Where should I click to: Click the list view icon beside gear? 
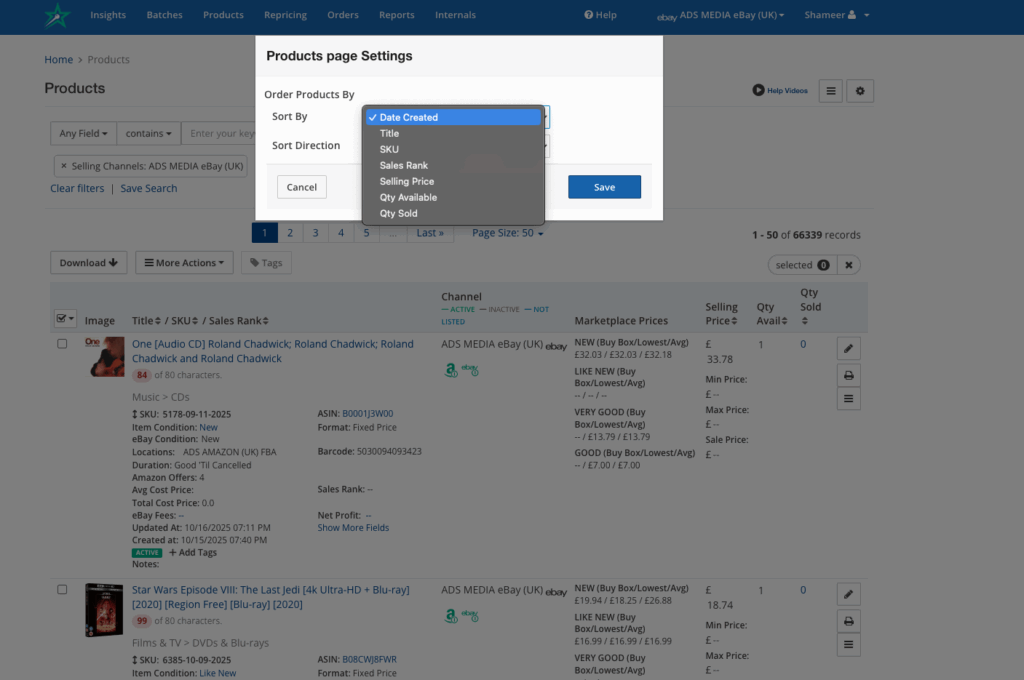[x=830, y=91]
